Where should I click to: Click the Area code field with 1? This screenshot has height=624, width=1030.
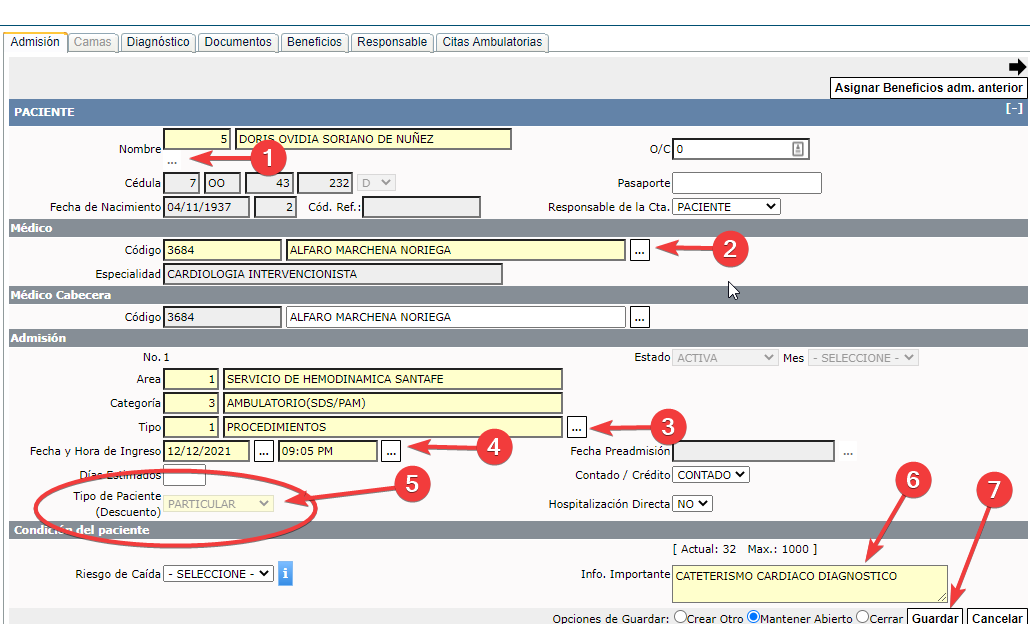[x=190, y=379]
